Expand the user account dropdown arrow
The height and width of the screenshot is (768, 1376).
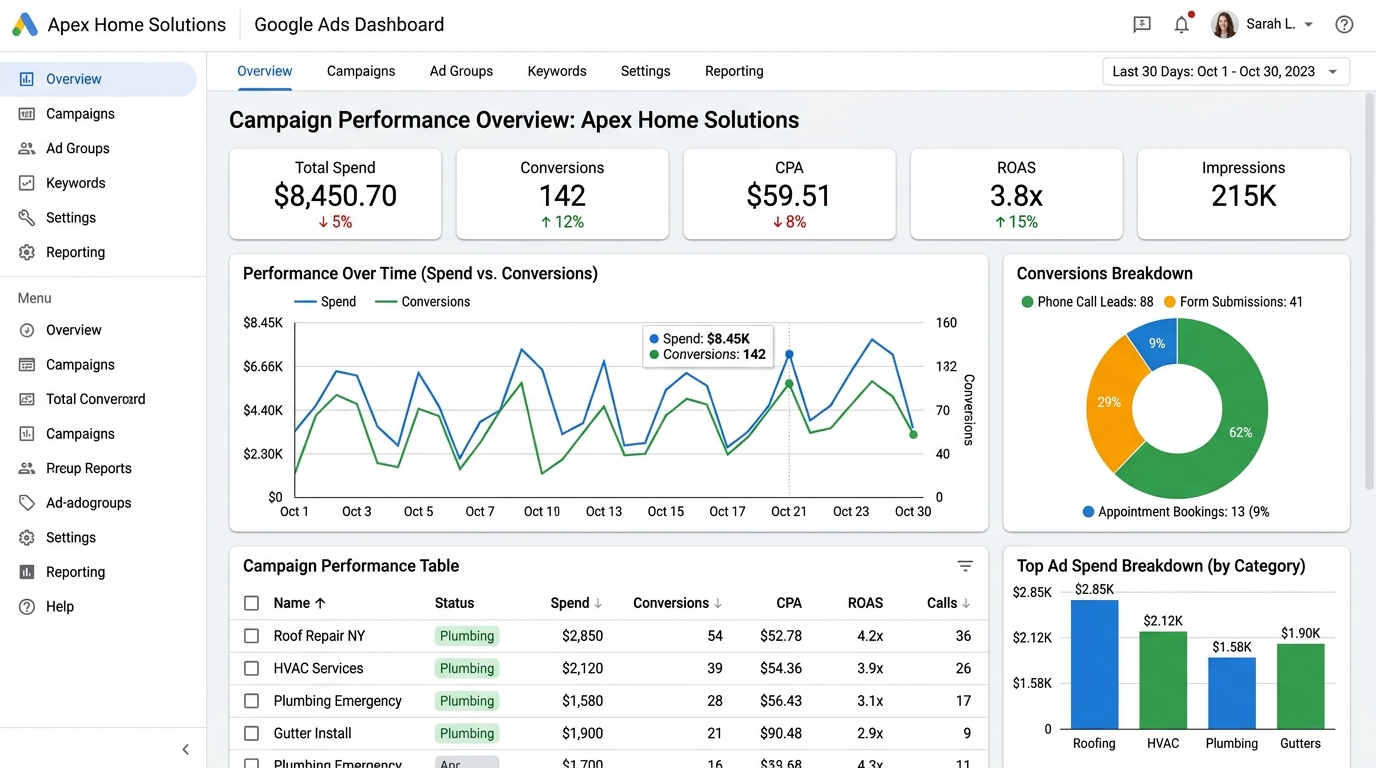(x=1308, y=25)
